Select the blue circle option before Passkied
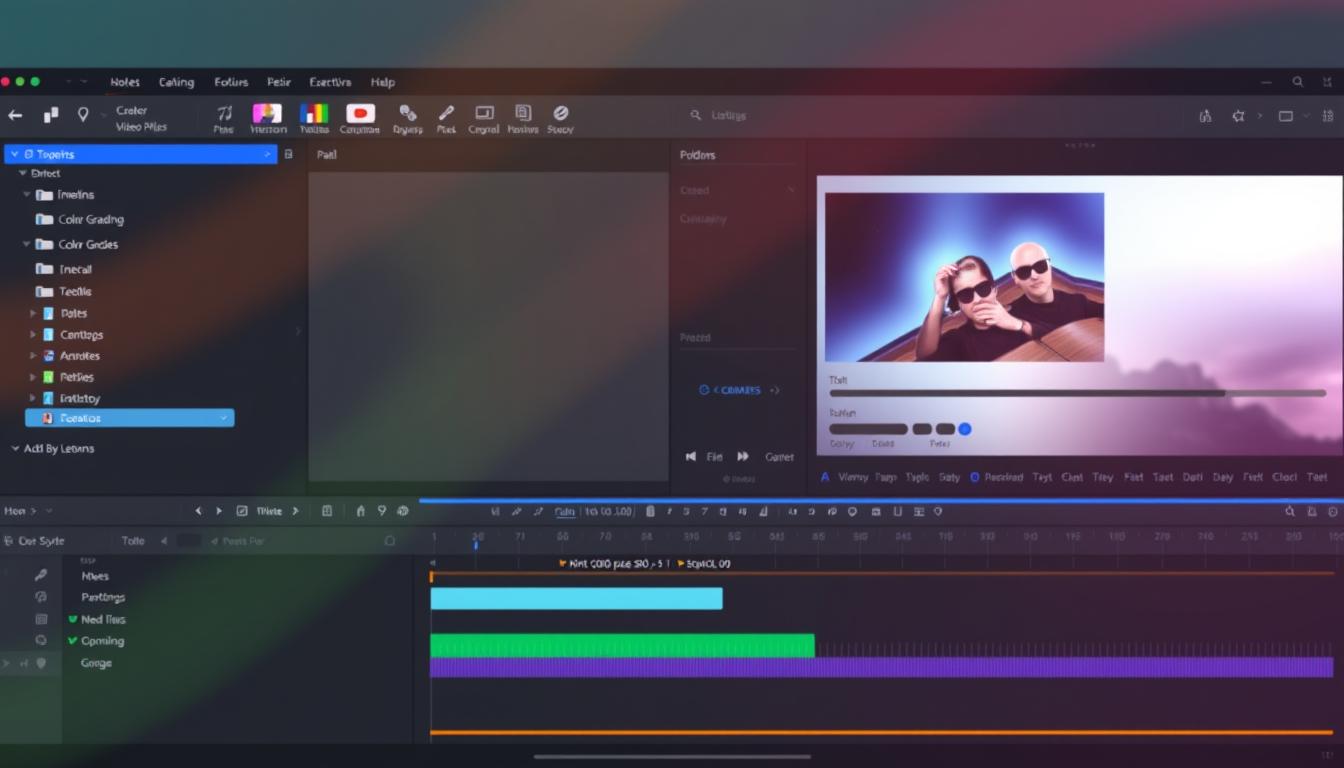Viewport: 1344px width, 768px height. [975, 477]
